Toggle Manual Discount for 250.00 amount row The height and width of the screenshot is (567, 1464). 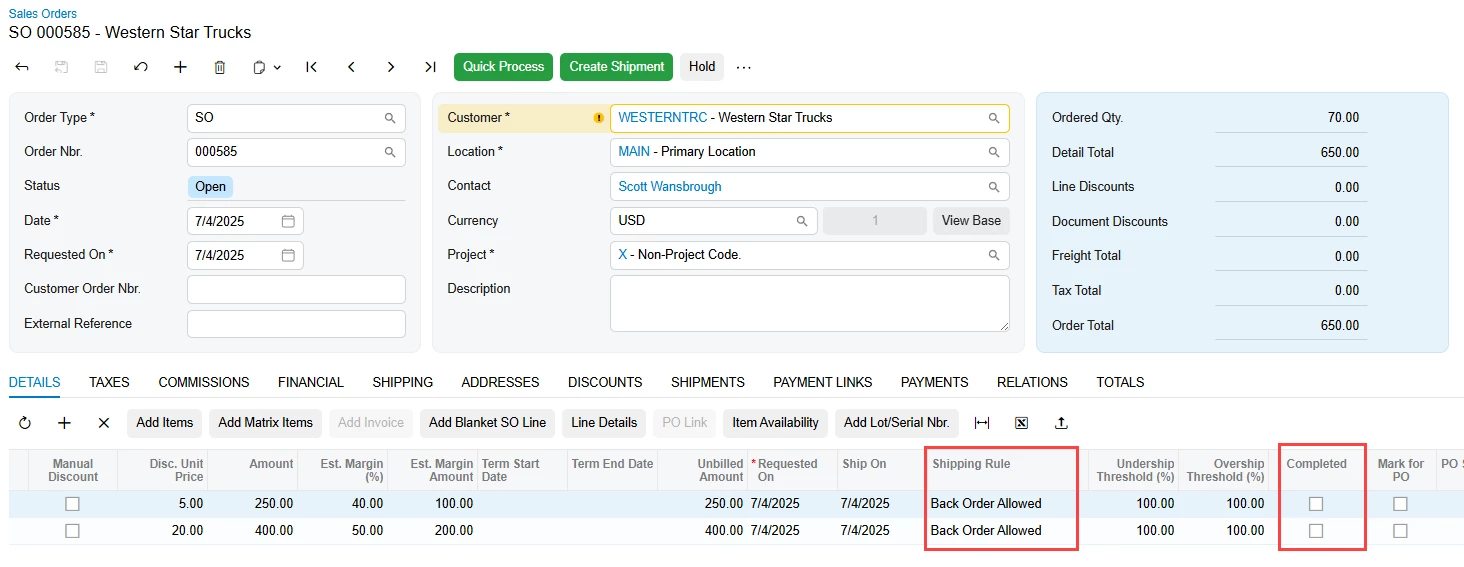coord(72,504)
